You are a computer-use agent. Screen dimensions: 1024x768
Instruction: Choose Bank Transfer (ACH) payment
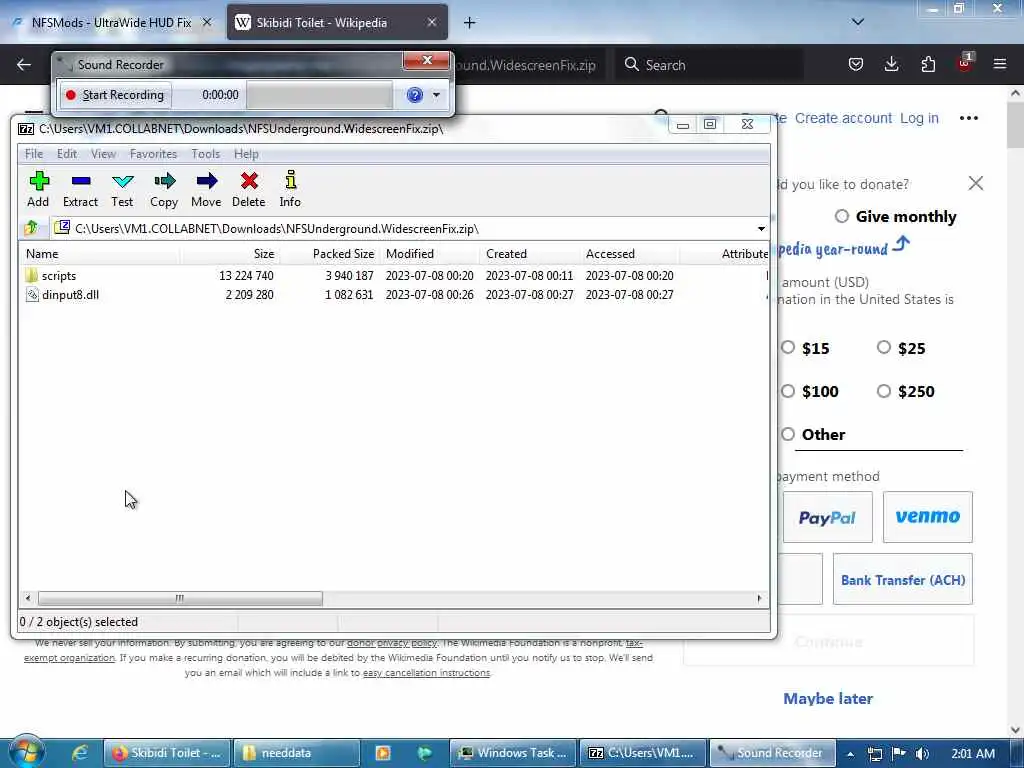pyautogui.click(x=903, y=579)
